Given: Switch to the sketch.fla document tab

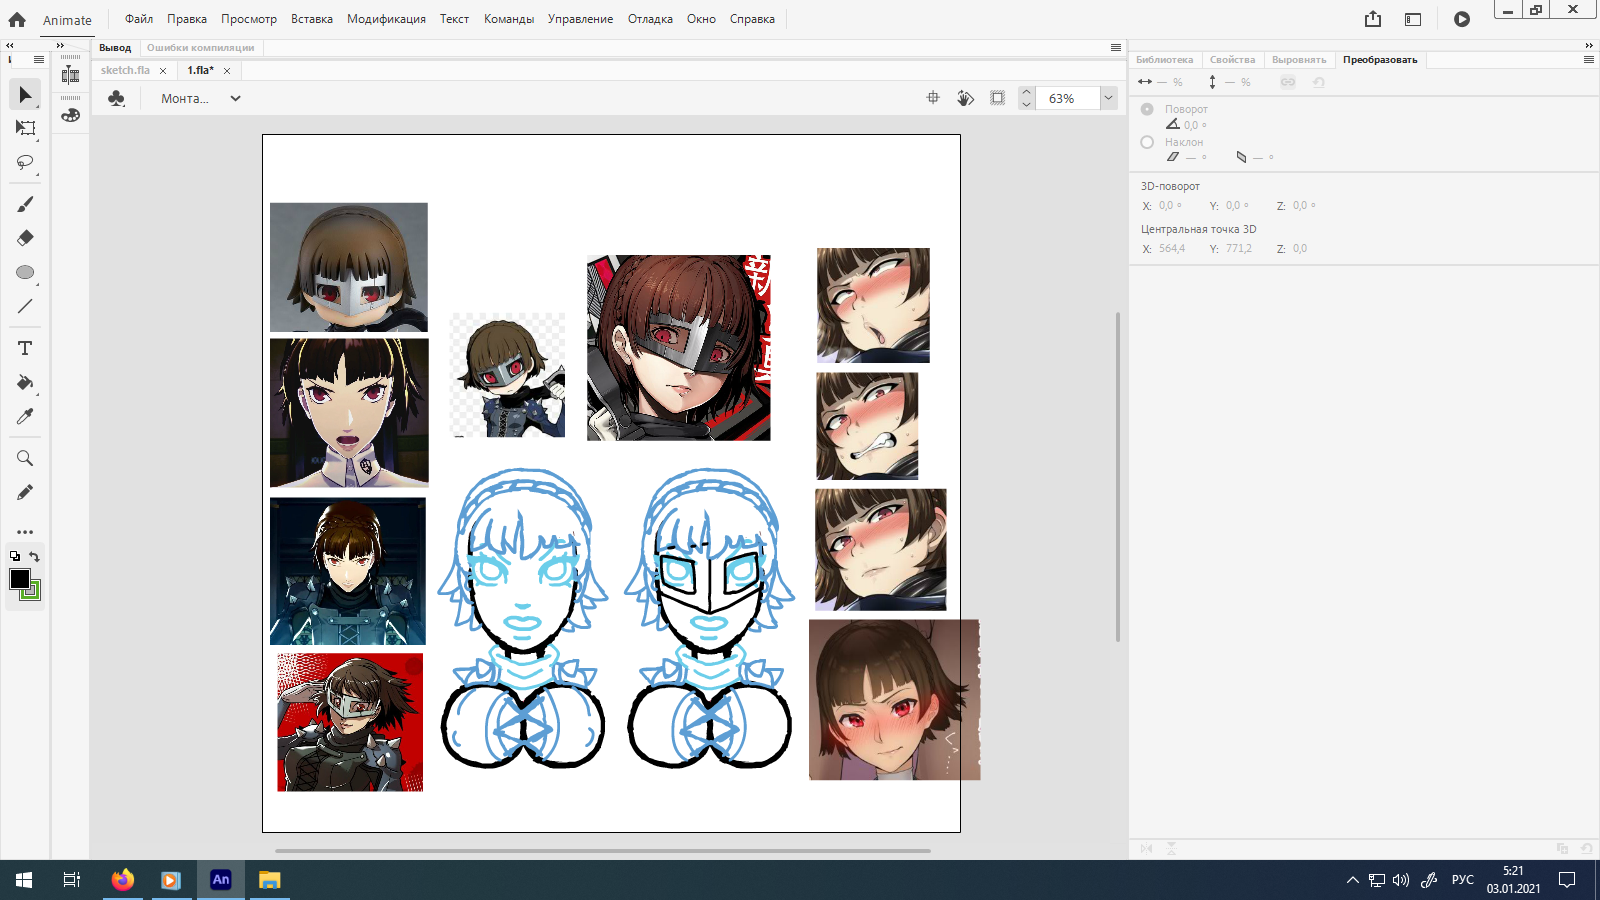Looking at the screenshot, I should pos(125,70).
